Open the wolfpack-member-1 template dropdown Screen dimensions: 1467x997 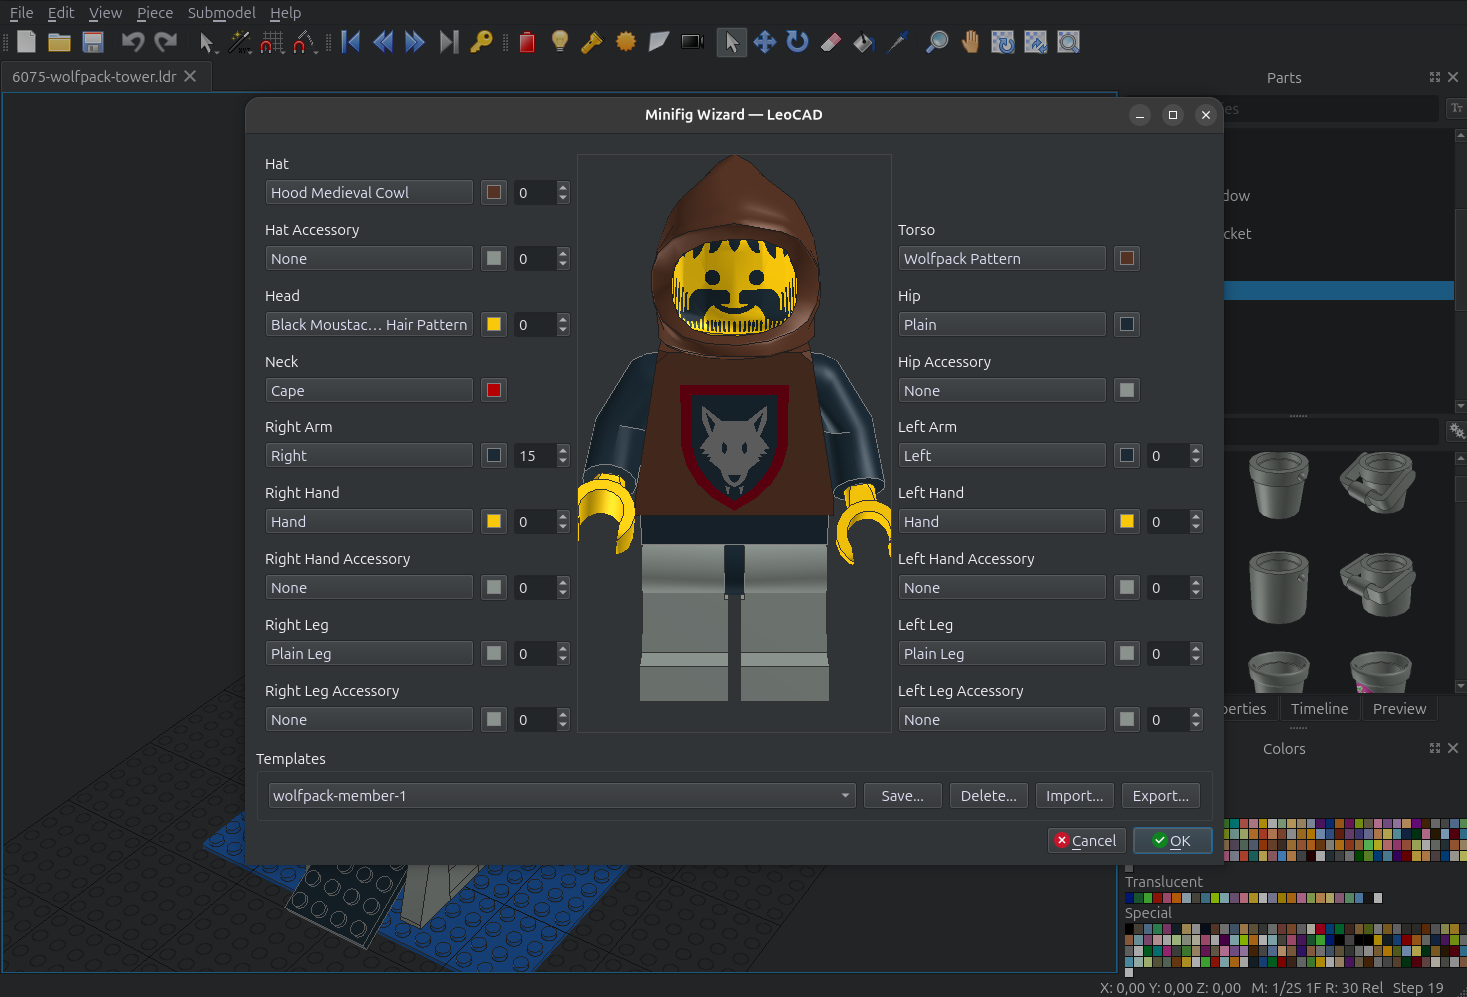pyautogui.click(x=561, y=796)
